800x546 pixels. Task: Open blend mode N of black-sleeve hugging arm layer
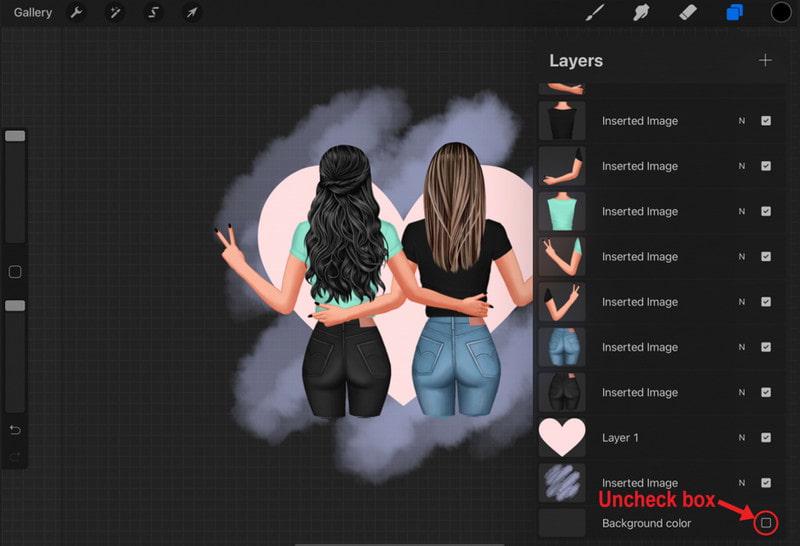point(742,166)
